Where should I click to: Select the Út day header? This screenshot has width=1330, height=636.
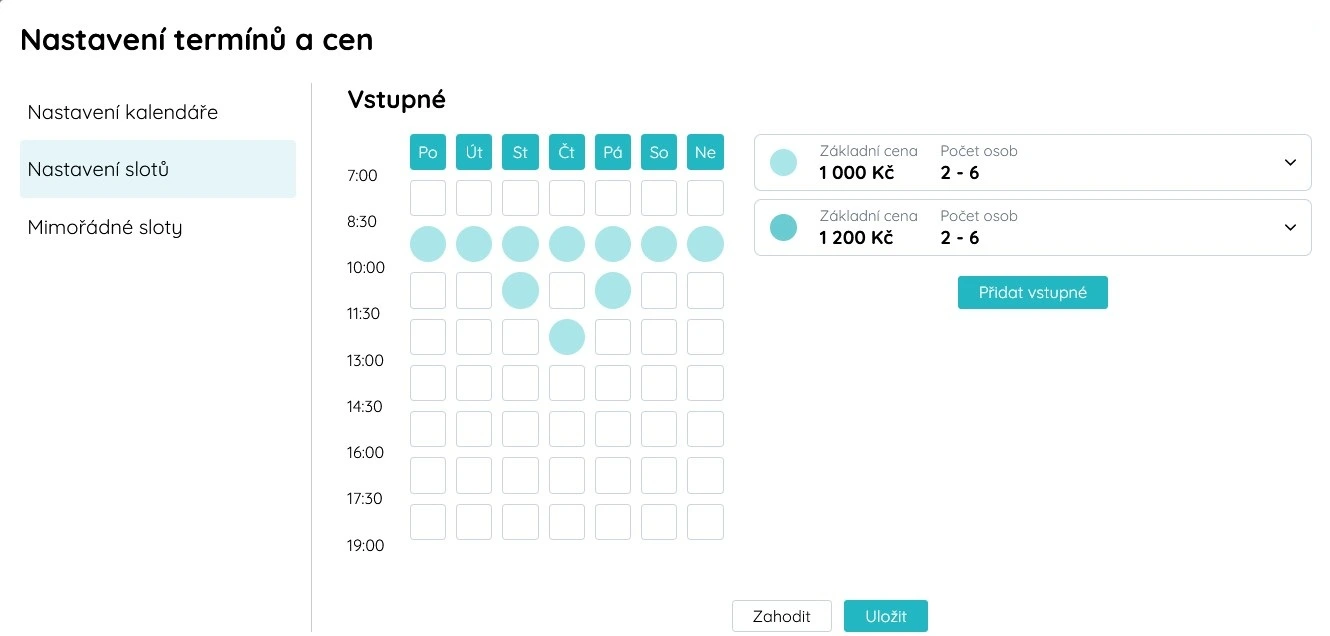(x=474, y=152)
